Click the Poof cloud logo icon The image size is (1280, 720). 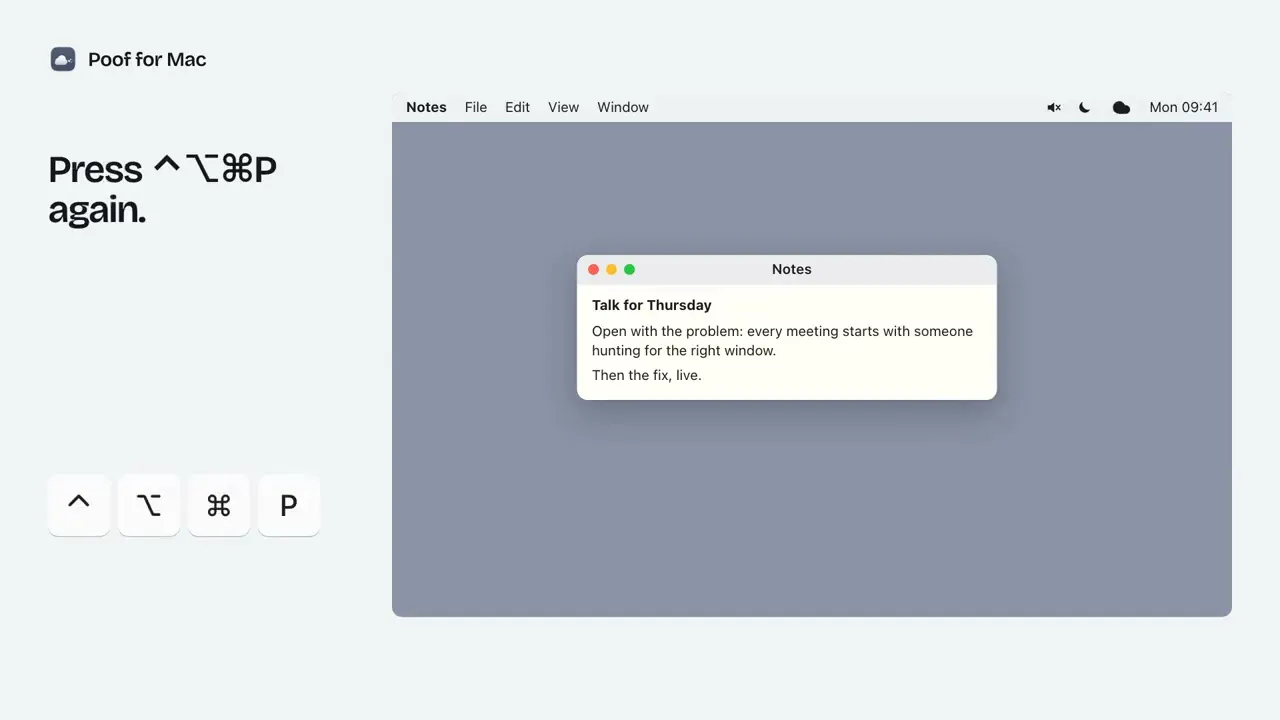[x=63, y=59]
